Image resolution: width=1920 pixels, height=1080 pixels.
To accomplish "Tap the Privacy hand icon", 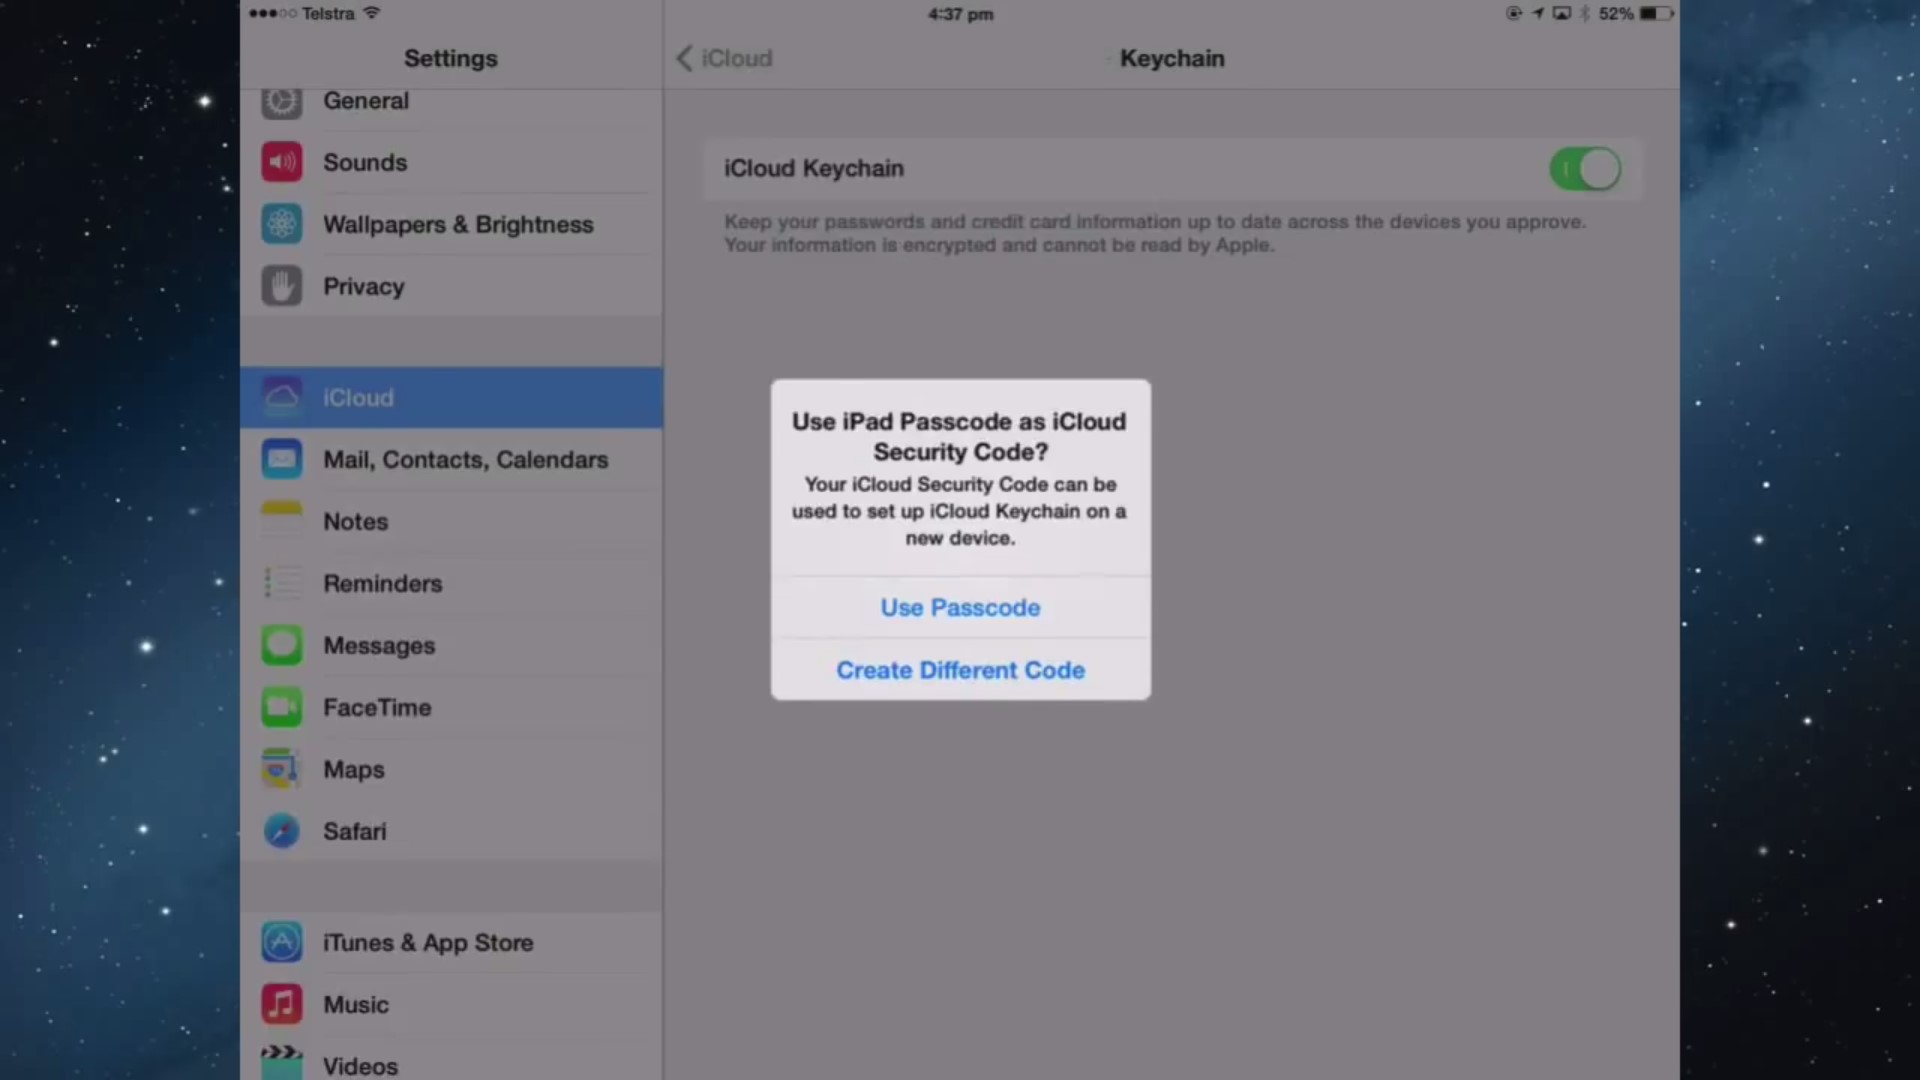I will pyautogui.click(x=282, y=286).
